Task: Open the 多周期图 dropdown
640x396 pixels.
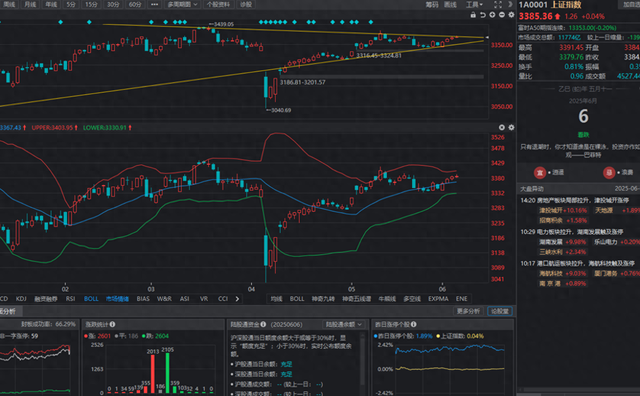Action: coord(182,4)
